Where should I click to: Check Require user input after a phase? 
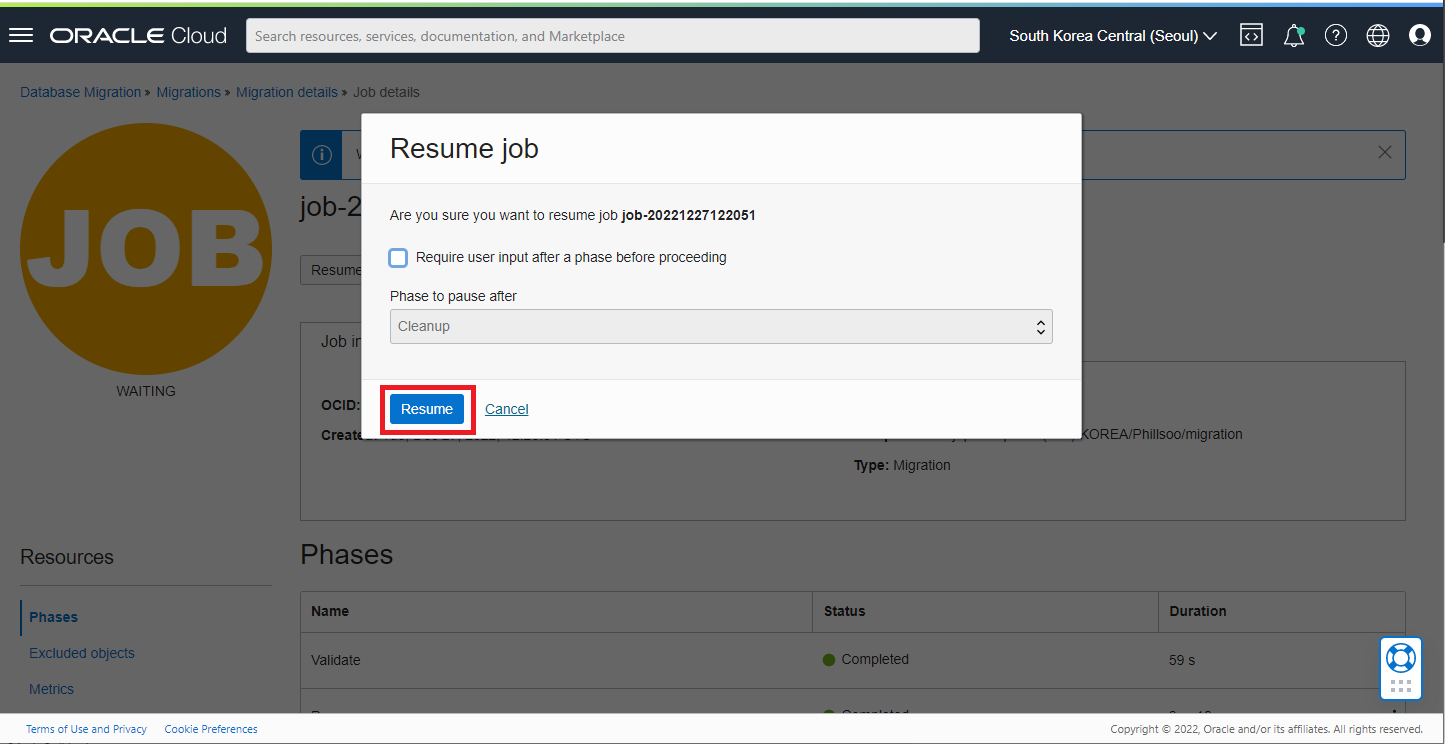point(398,258)
